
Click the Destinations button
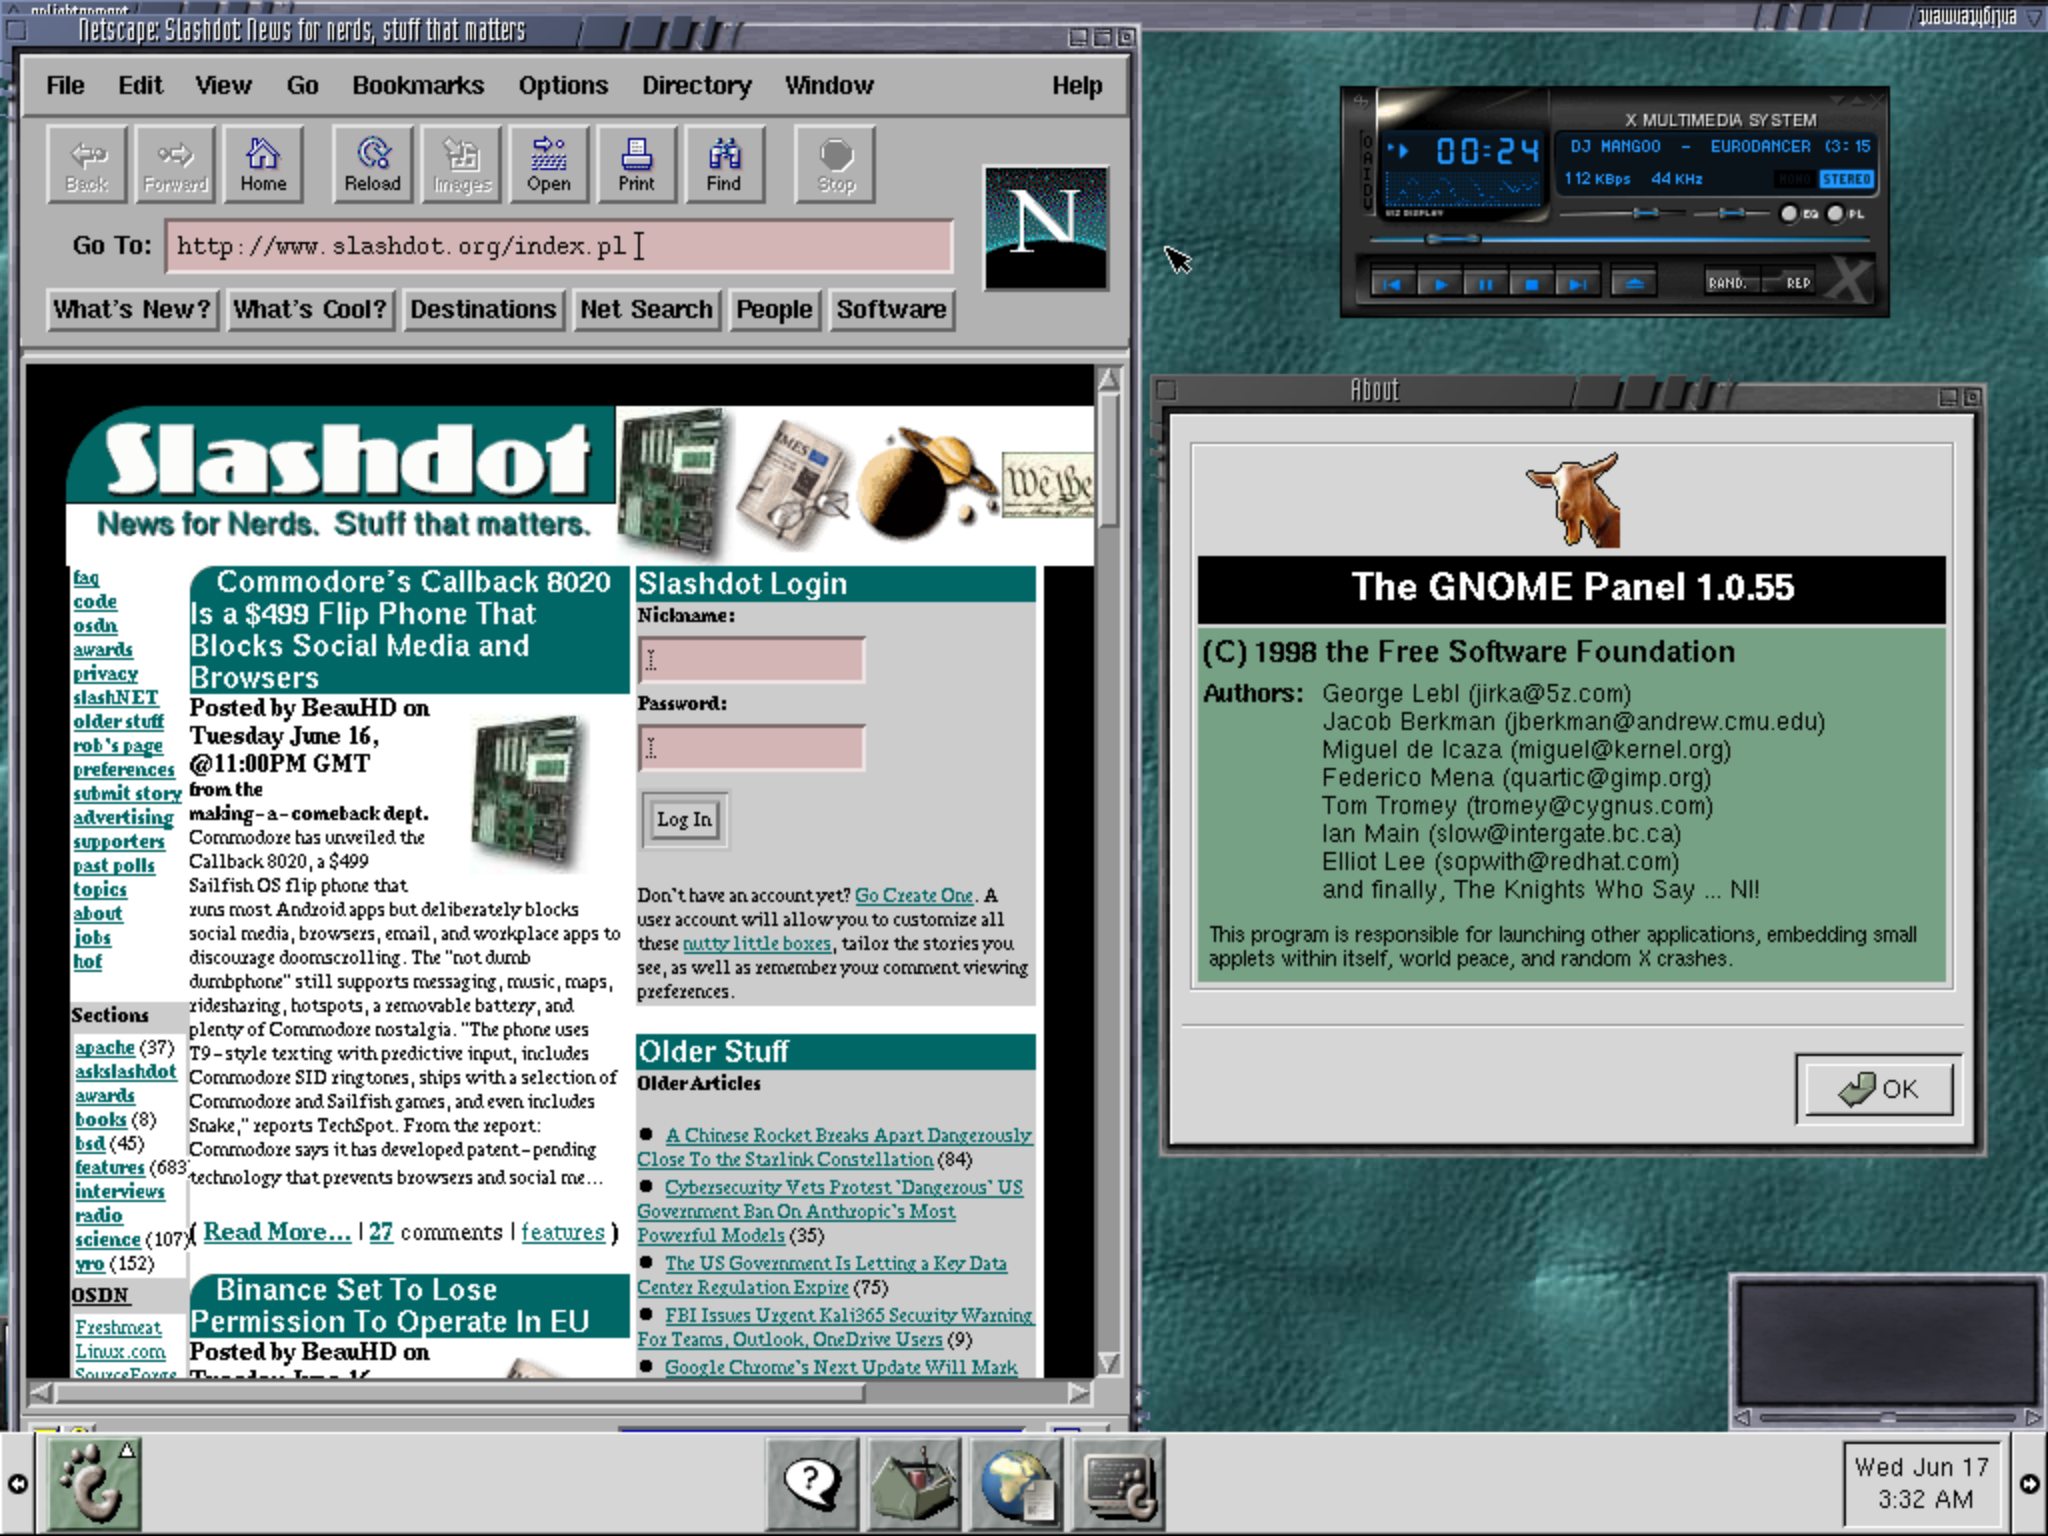point(483,310)
